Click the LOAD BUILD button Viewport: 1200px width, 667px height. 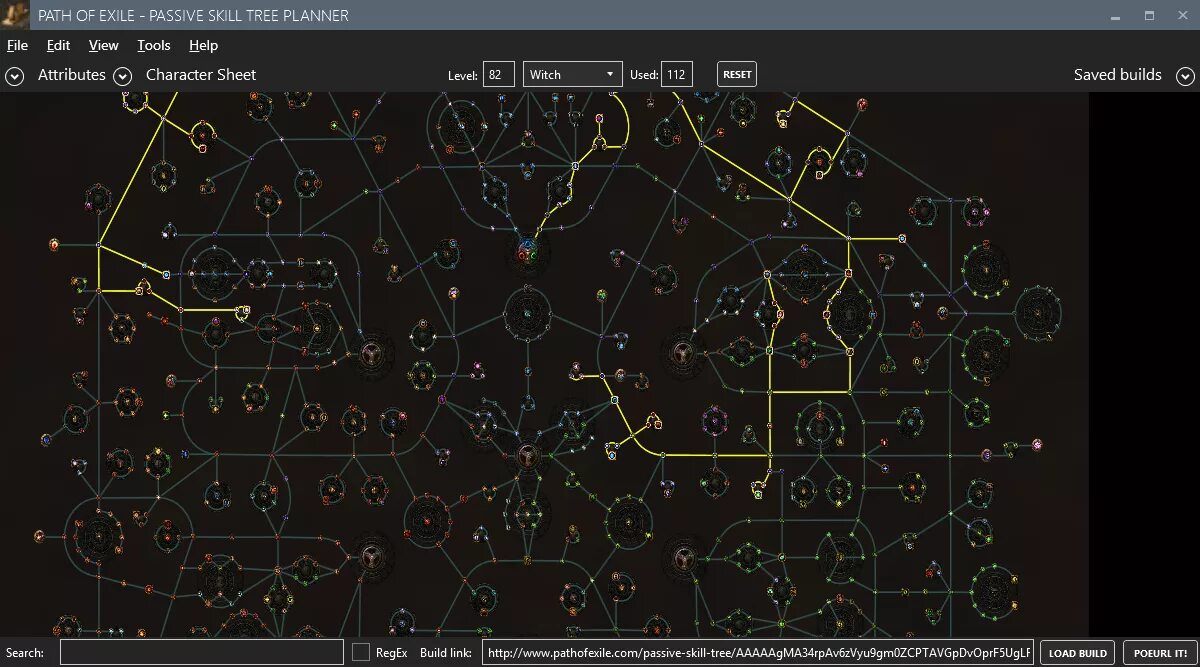1078,653
